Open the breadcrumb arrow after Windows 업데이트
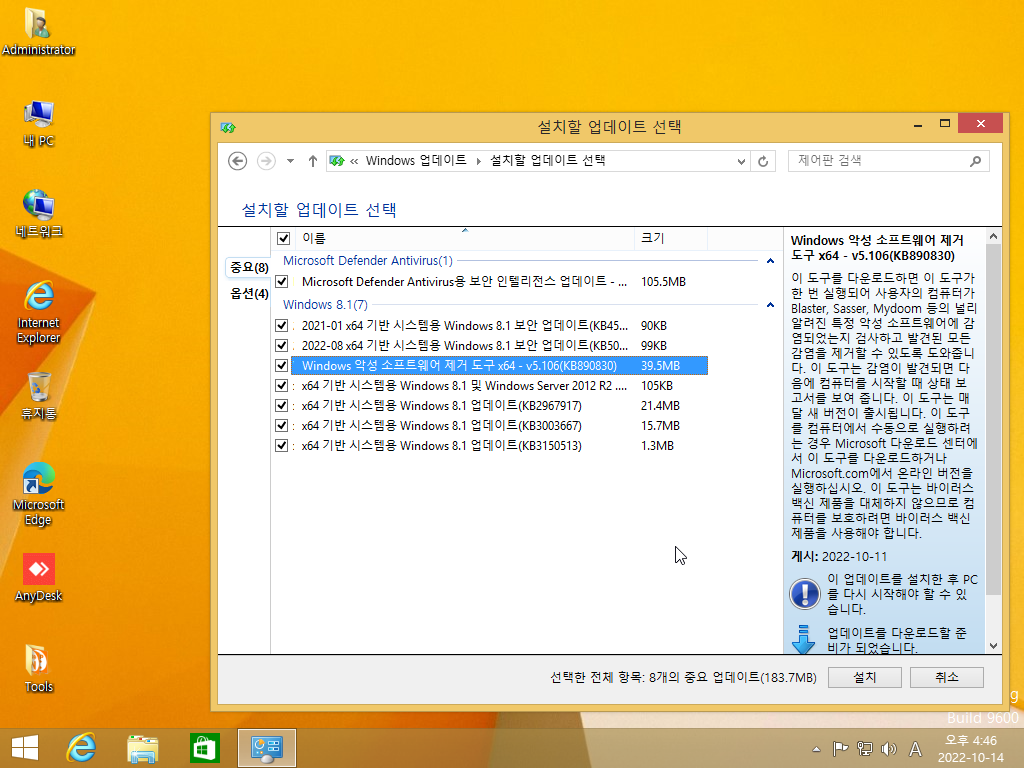This screenshot has height=768, width=1024. (x=478, y=161)
